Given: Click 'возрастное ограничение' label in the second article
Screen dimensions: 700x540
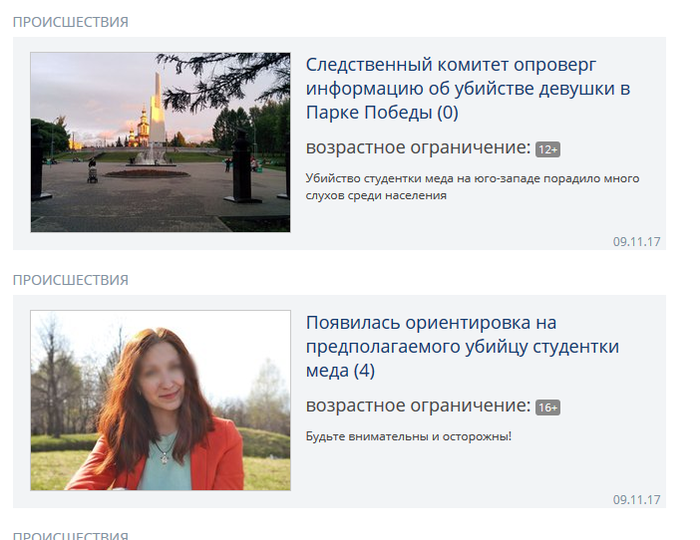Looking at the screenshot, I should click(417, 406).
